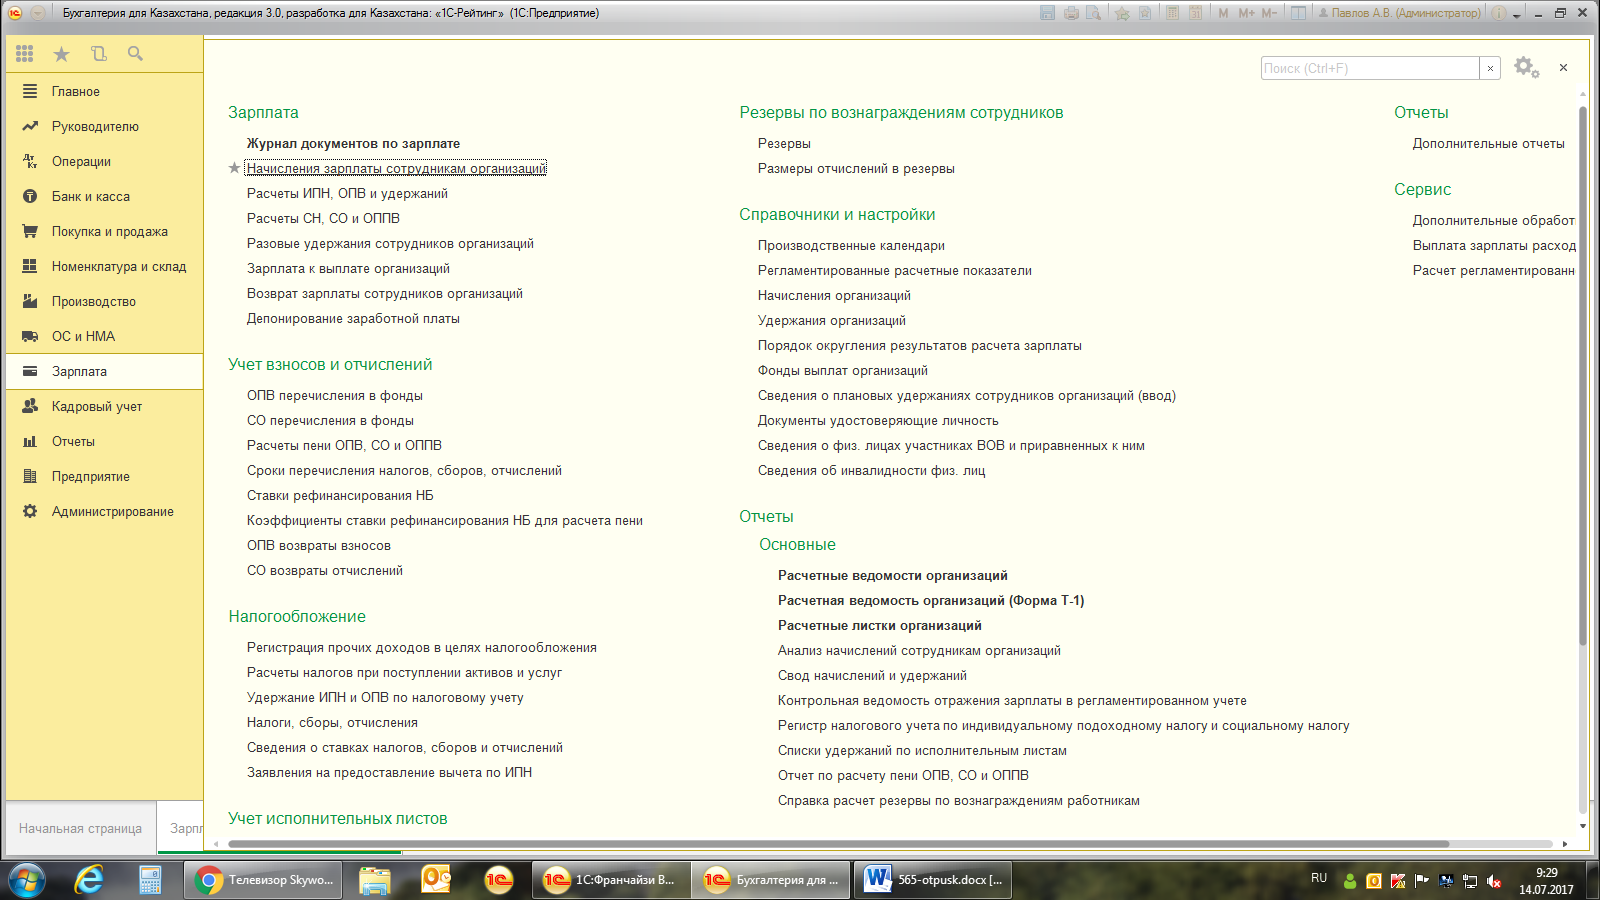The height and width of the screenshot is (900, 1600).
Task: Click the information icon in the title bar
Action: click(x=1499, y=13)
